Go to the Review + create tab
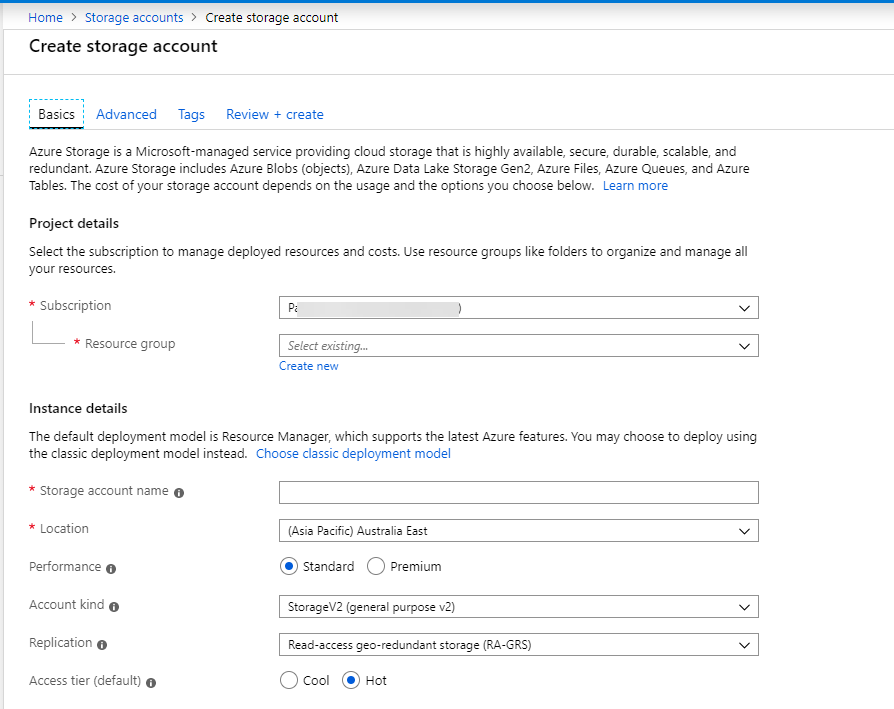This screenshot has height=709, width=894. (x=275, y=115)
